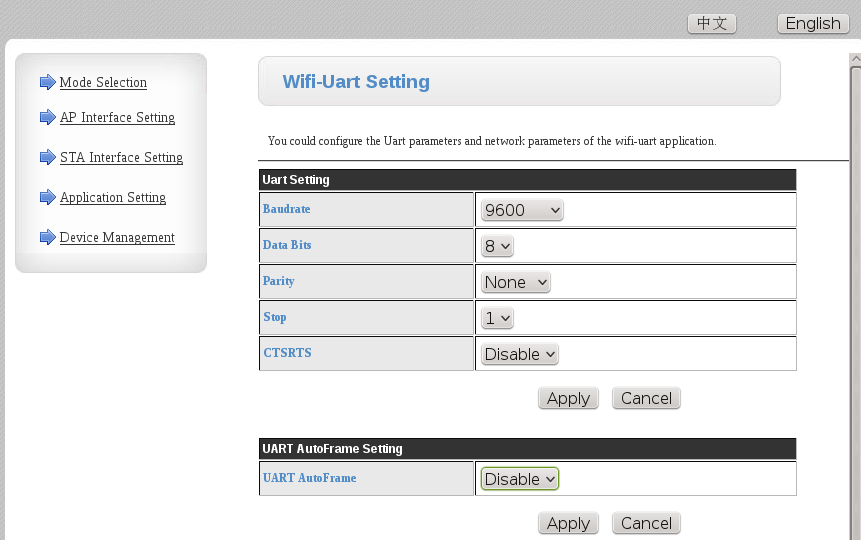Viewport: 861px width, 540px height.
Task: Go to AP Interface Setting
Action: (x=117, y=118)
